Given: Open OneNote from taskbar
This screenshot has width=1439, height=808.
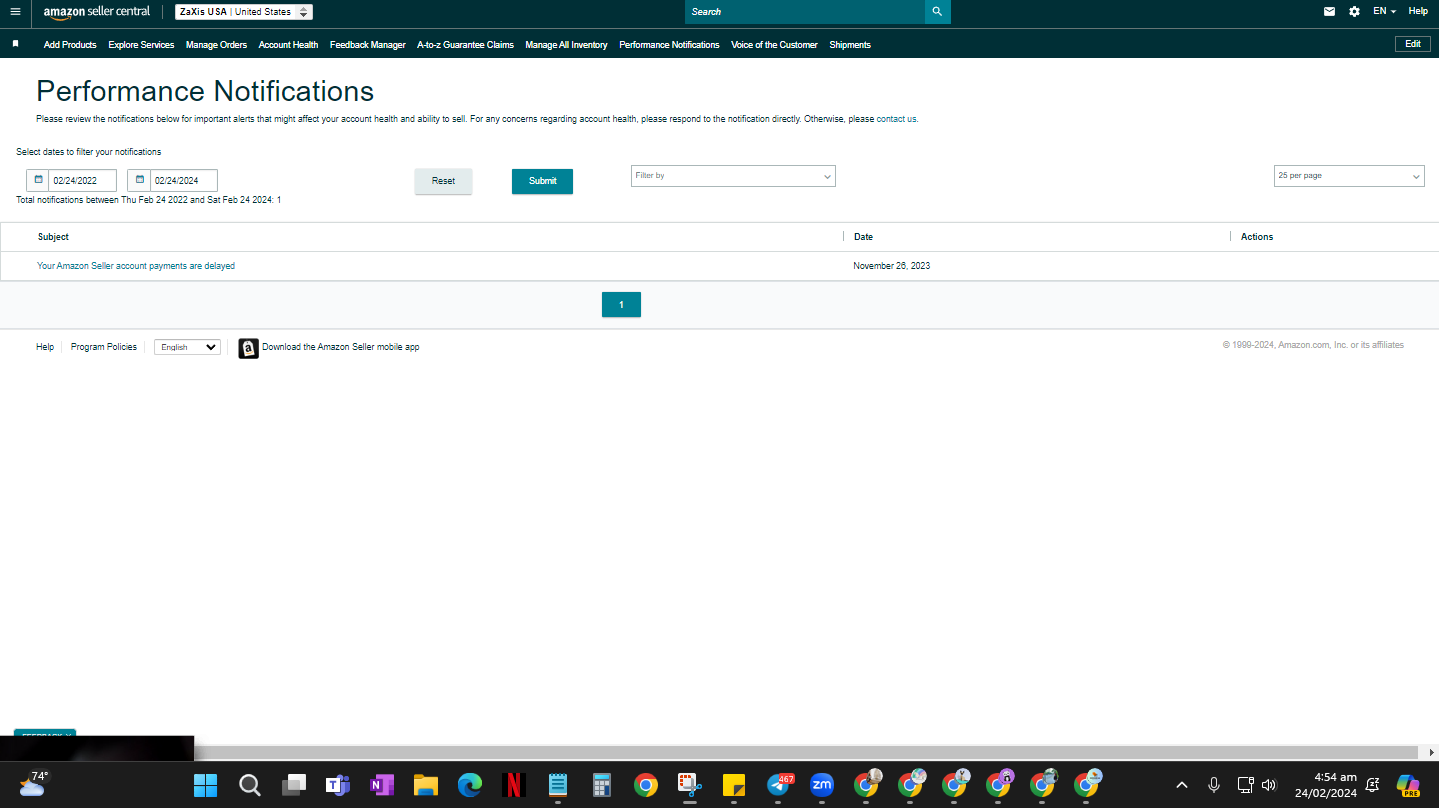Looking at the screenshot, I should click(382, 785).
